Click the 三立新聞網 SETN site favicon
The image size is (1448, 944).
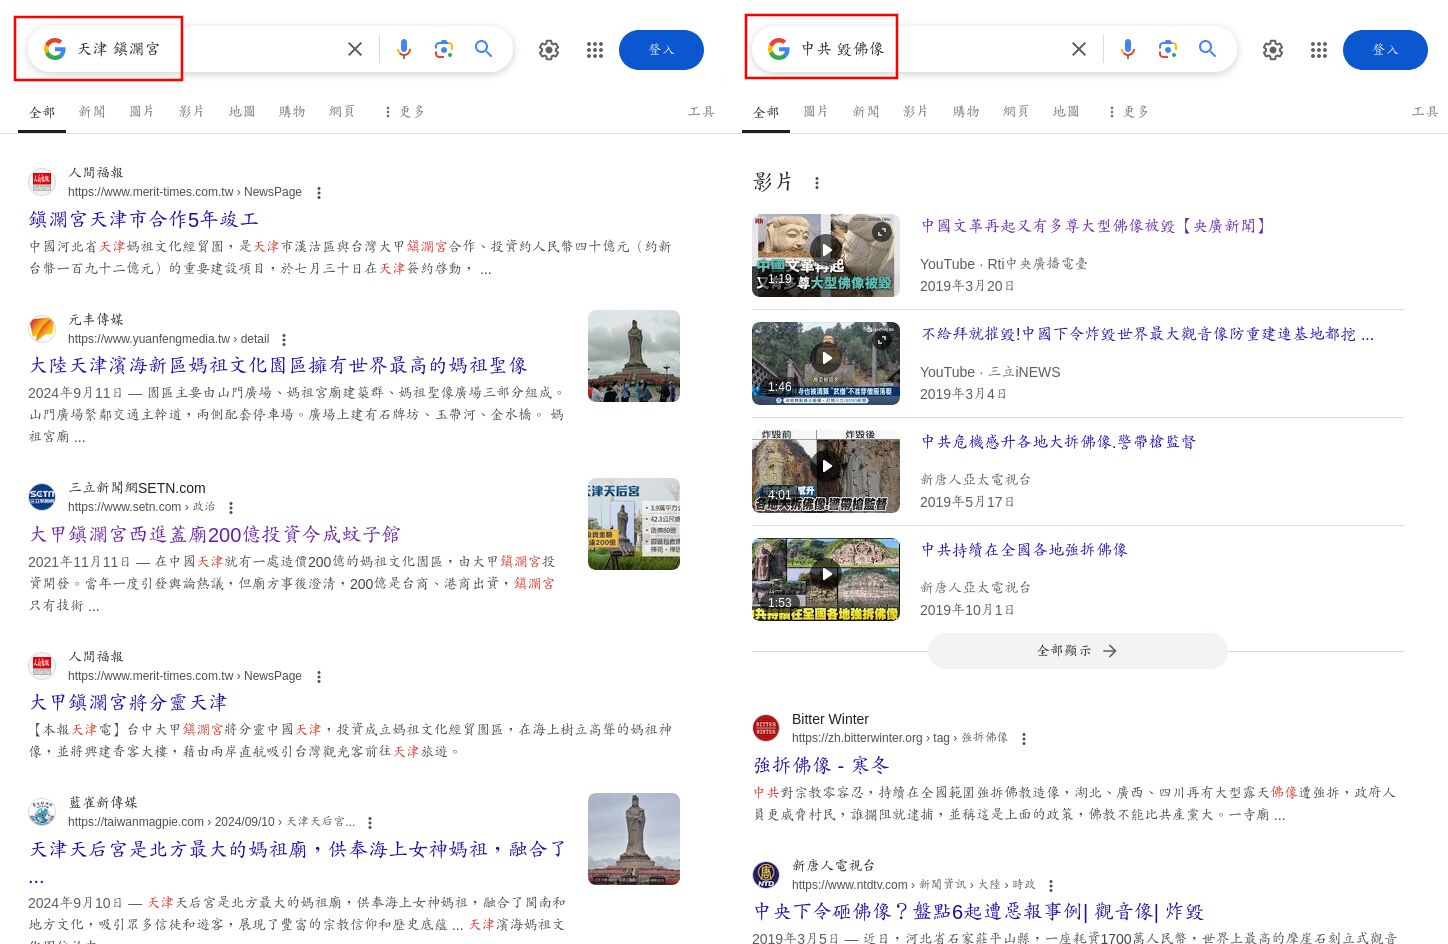(42, 496)
